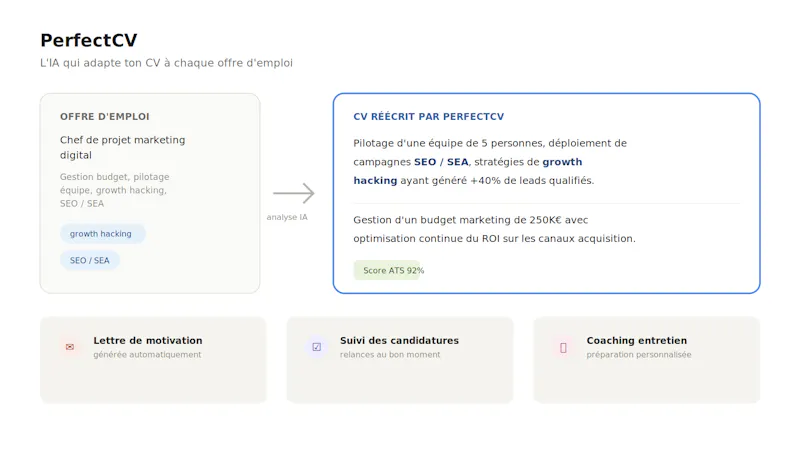Screen dimensions: 800x450
Task: Click the PerfectCV title
Action: pos(89,40)
